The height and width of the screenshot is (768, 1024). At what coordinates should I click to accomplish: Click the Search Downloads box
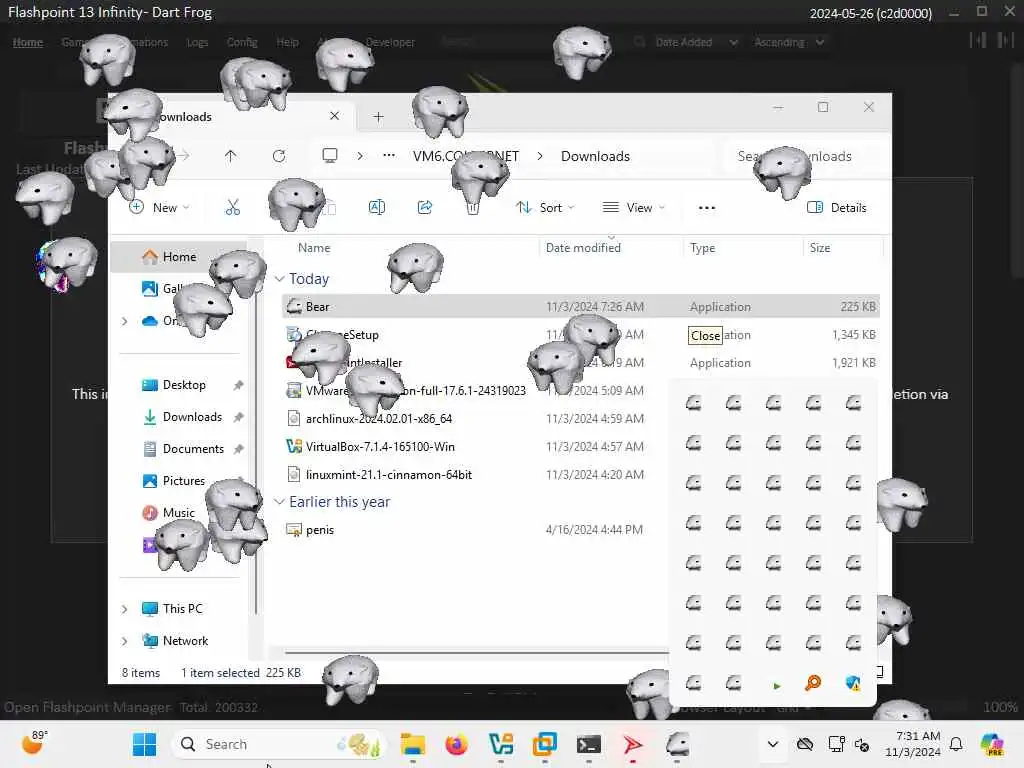[805, 156]
